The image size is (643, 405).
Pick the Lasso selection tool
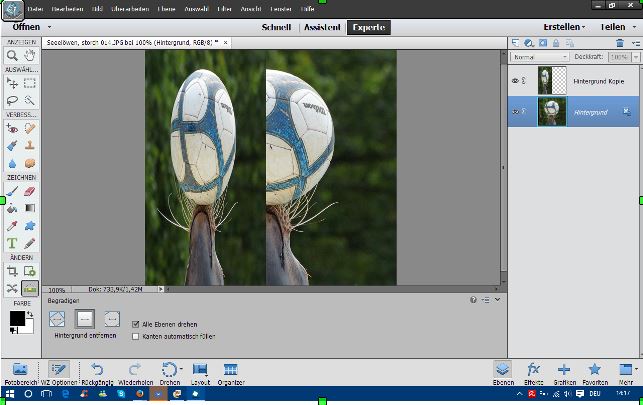(12, 100)
